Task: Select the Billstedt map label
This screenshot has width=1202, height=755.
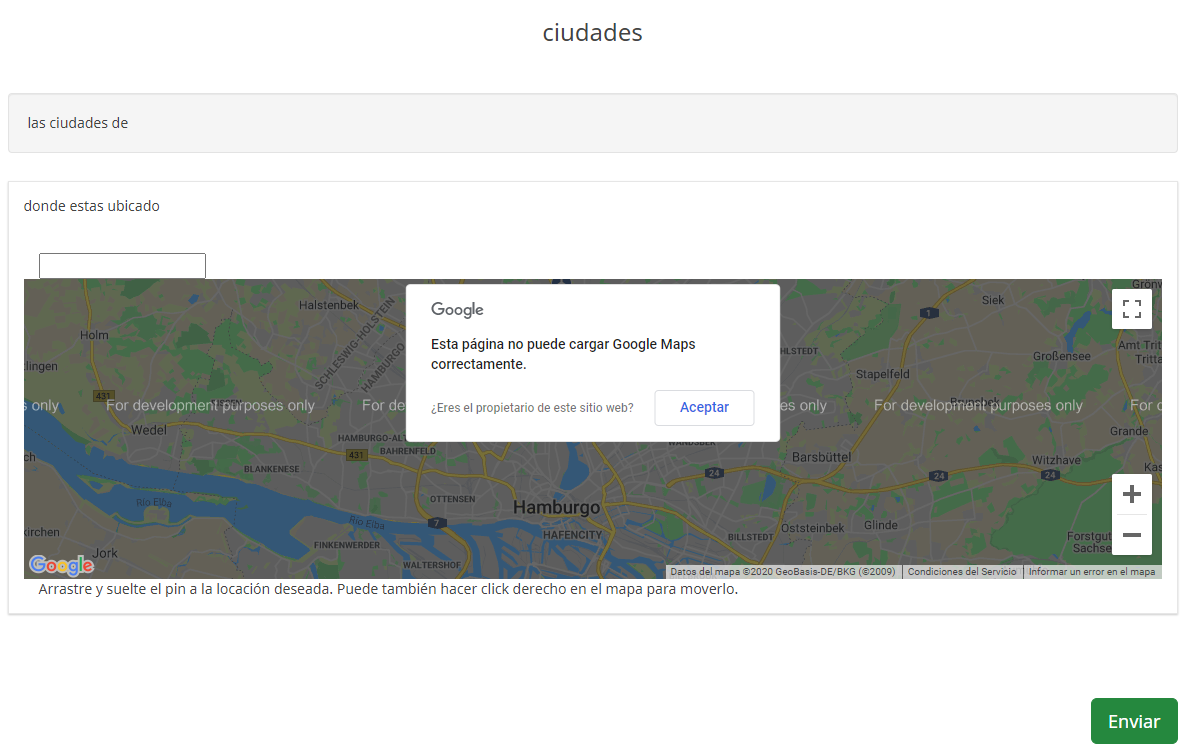Action: pyautogui.click(x=750, y=536)
